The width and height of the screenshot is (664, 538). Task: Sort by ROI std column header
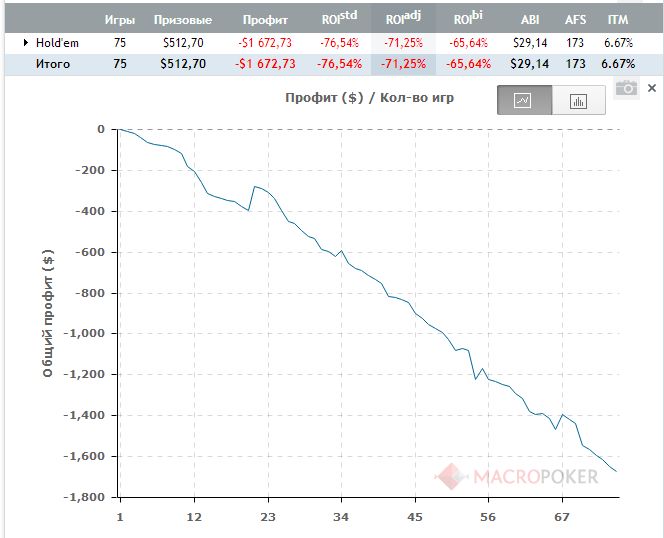(340, 18)
